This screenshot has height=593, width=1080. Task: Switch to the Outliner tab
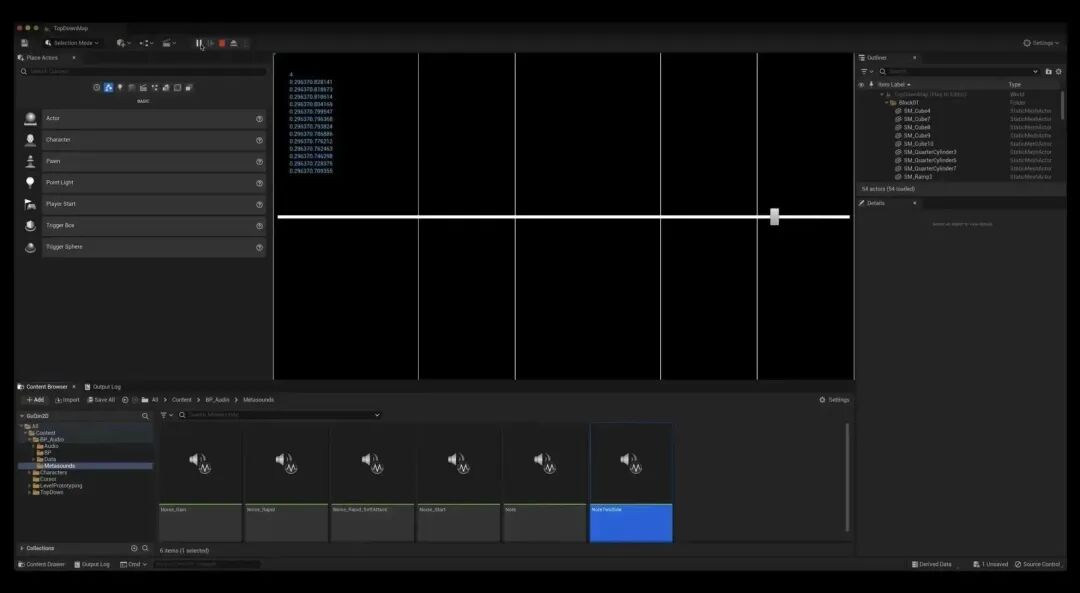point(877,58)
